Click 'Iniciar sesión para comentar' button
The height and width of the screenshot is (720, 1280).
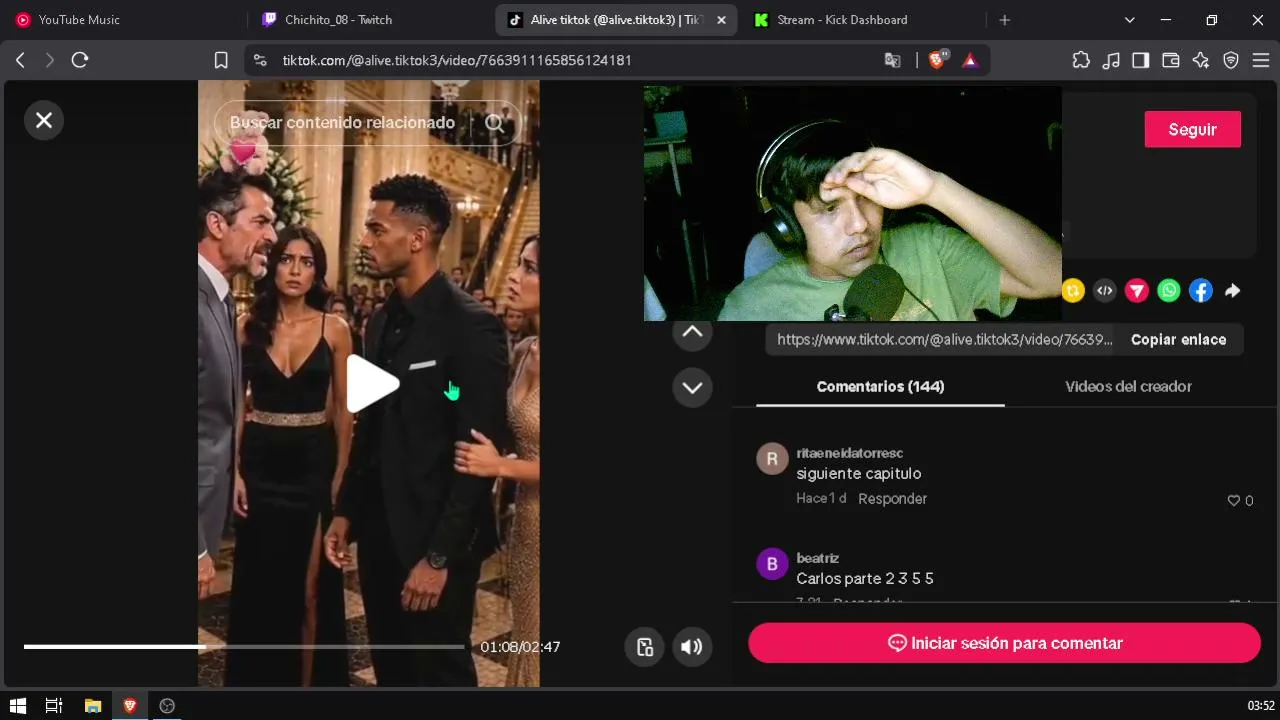(1004, 643)
